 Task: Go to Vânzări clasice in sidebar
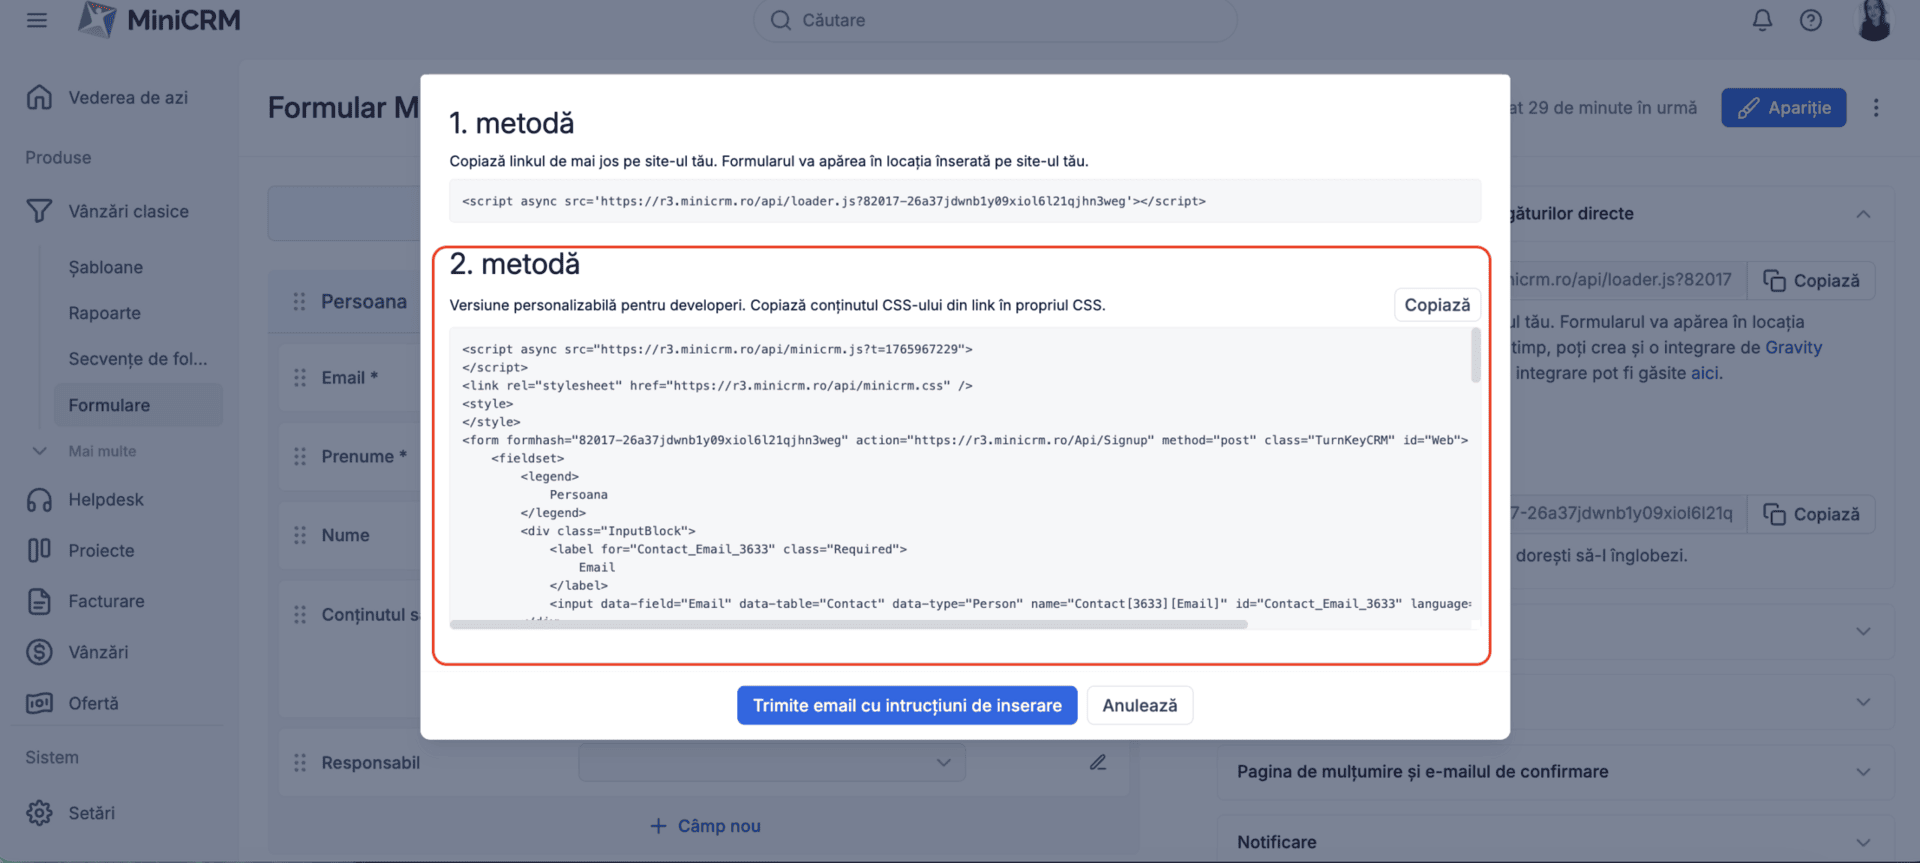point(128,211)
